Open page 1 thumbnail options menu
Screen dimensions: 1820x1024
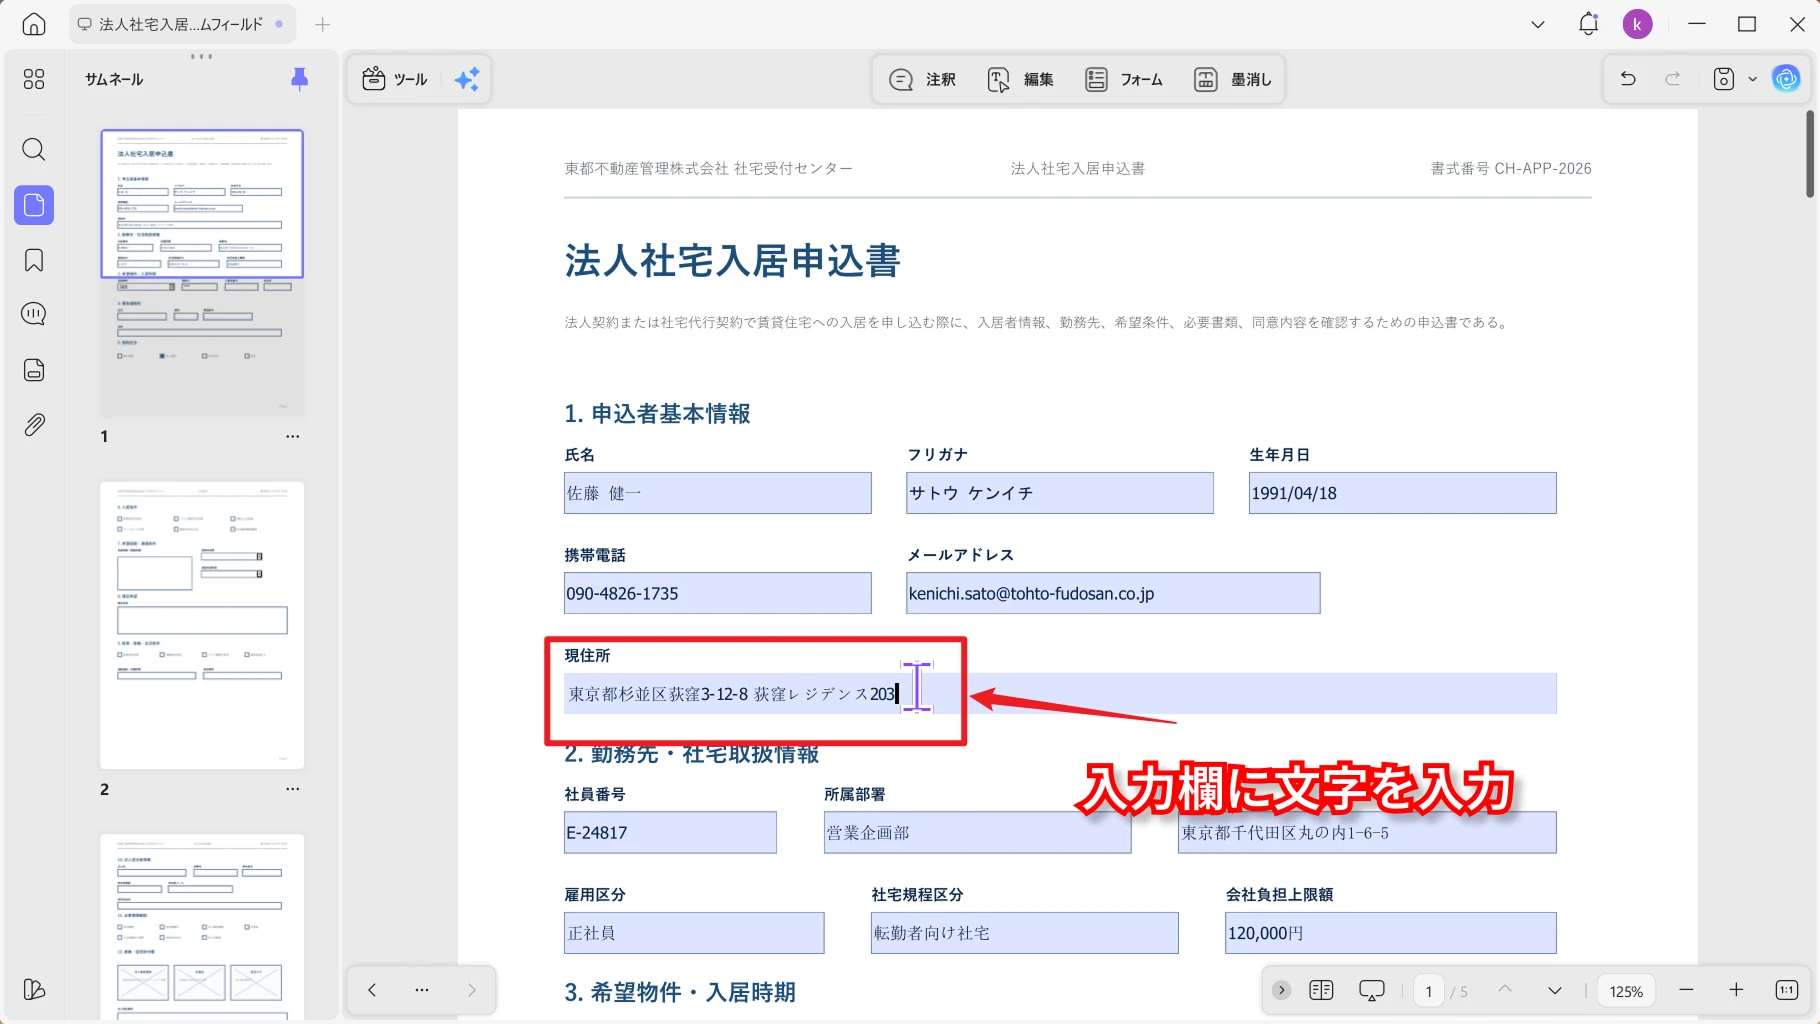tap(292, 436)
